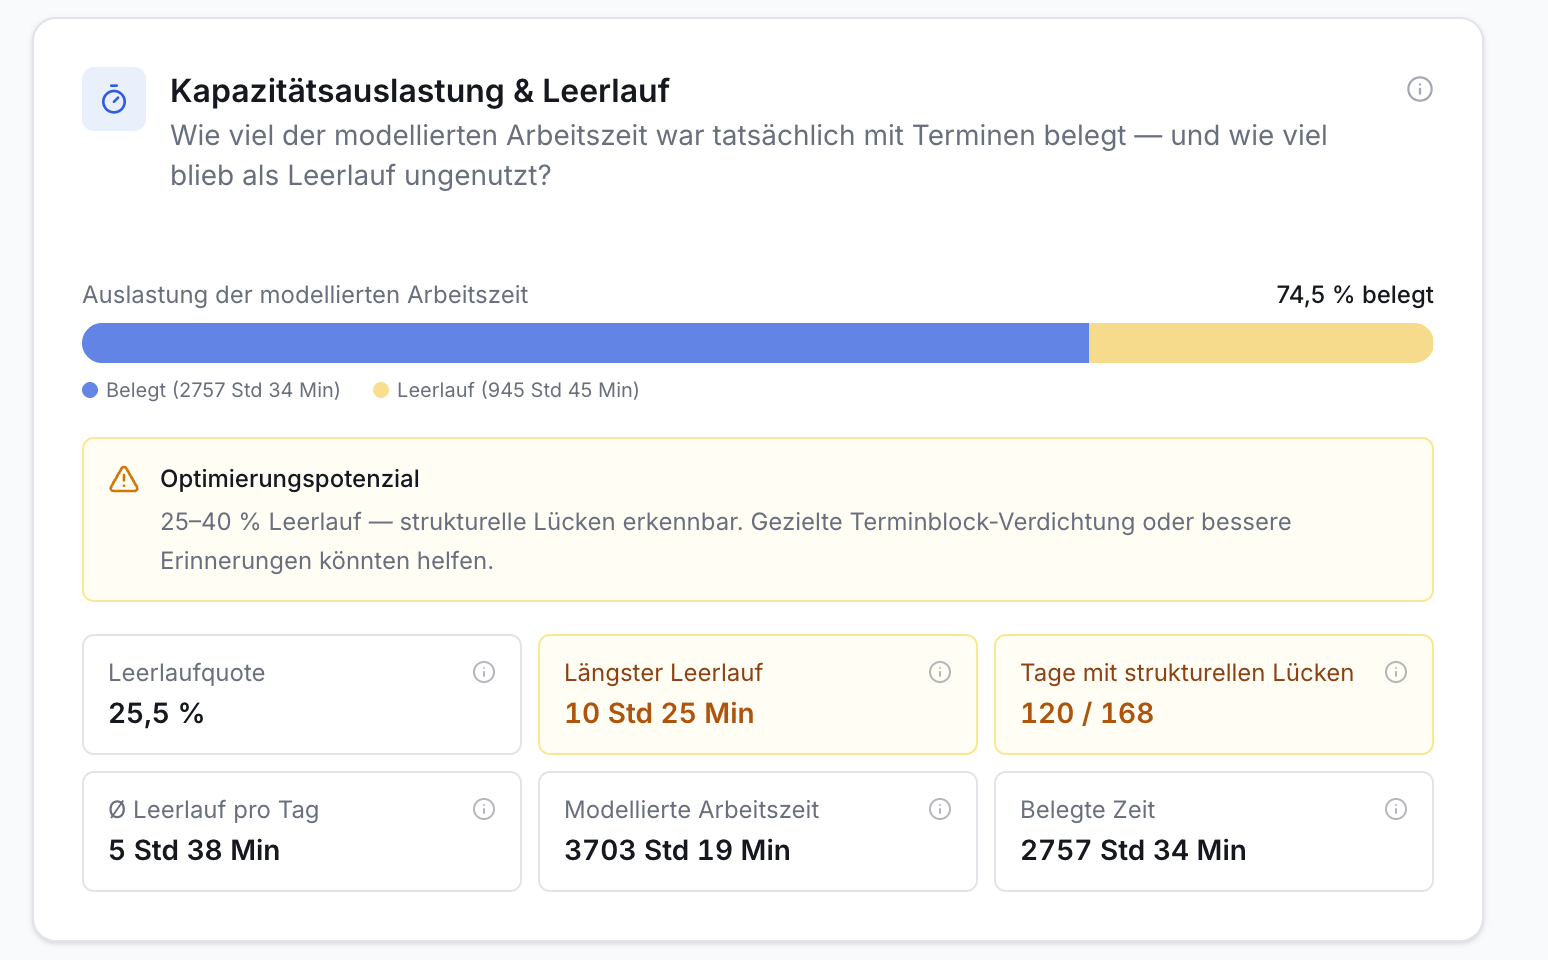The image size is (1548, 960).
Task: Click 'Belegt (2757 Std 34 Min)' legend text
Action: coord(223,390)
